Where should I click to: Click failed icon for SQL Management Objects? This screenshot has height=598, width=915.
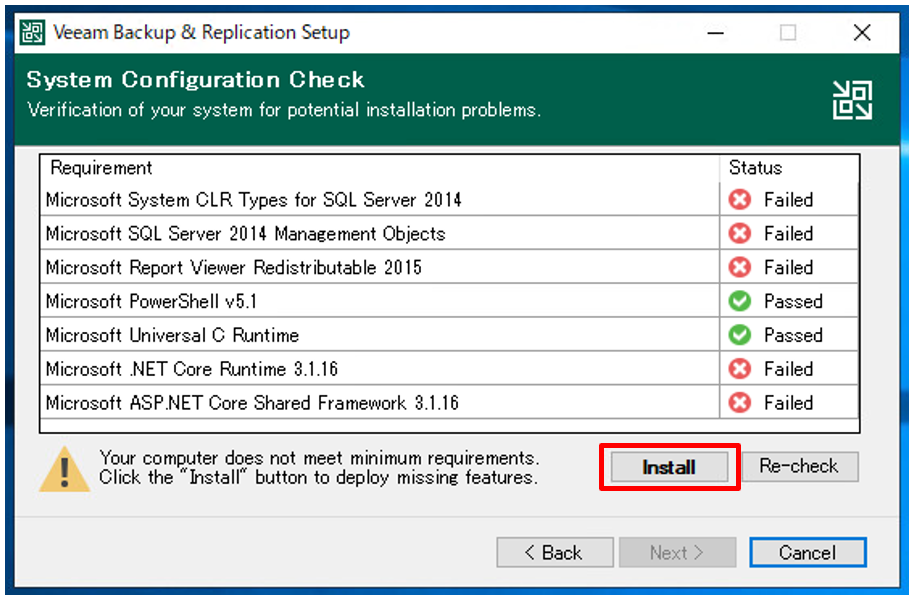(739, 233)
